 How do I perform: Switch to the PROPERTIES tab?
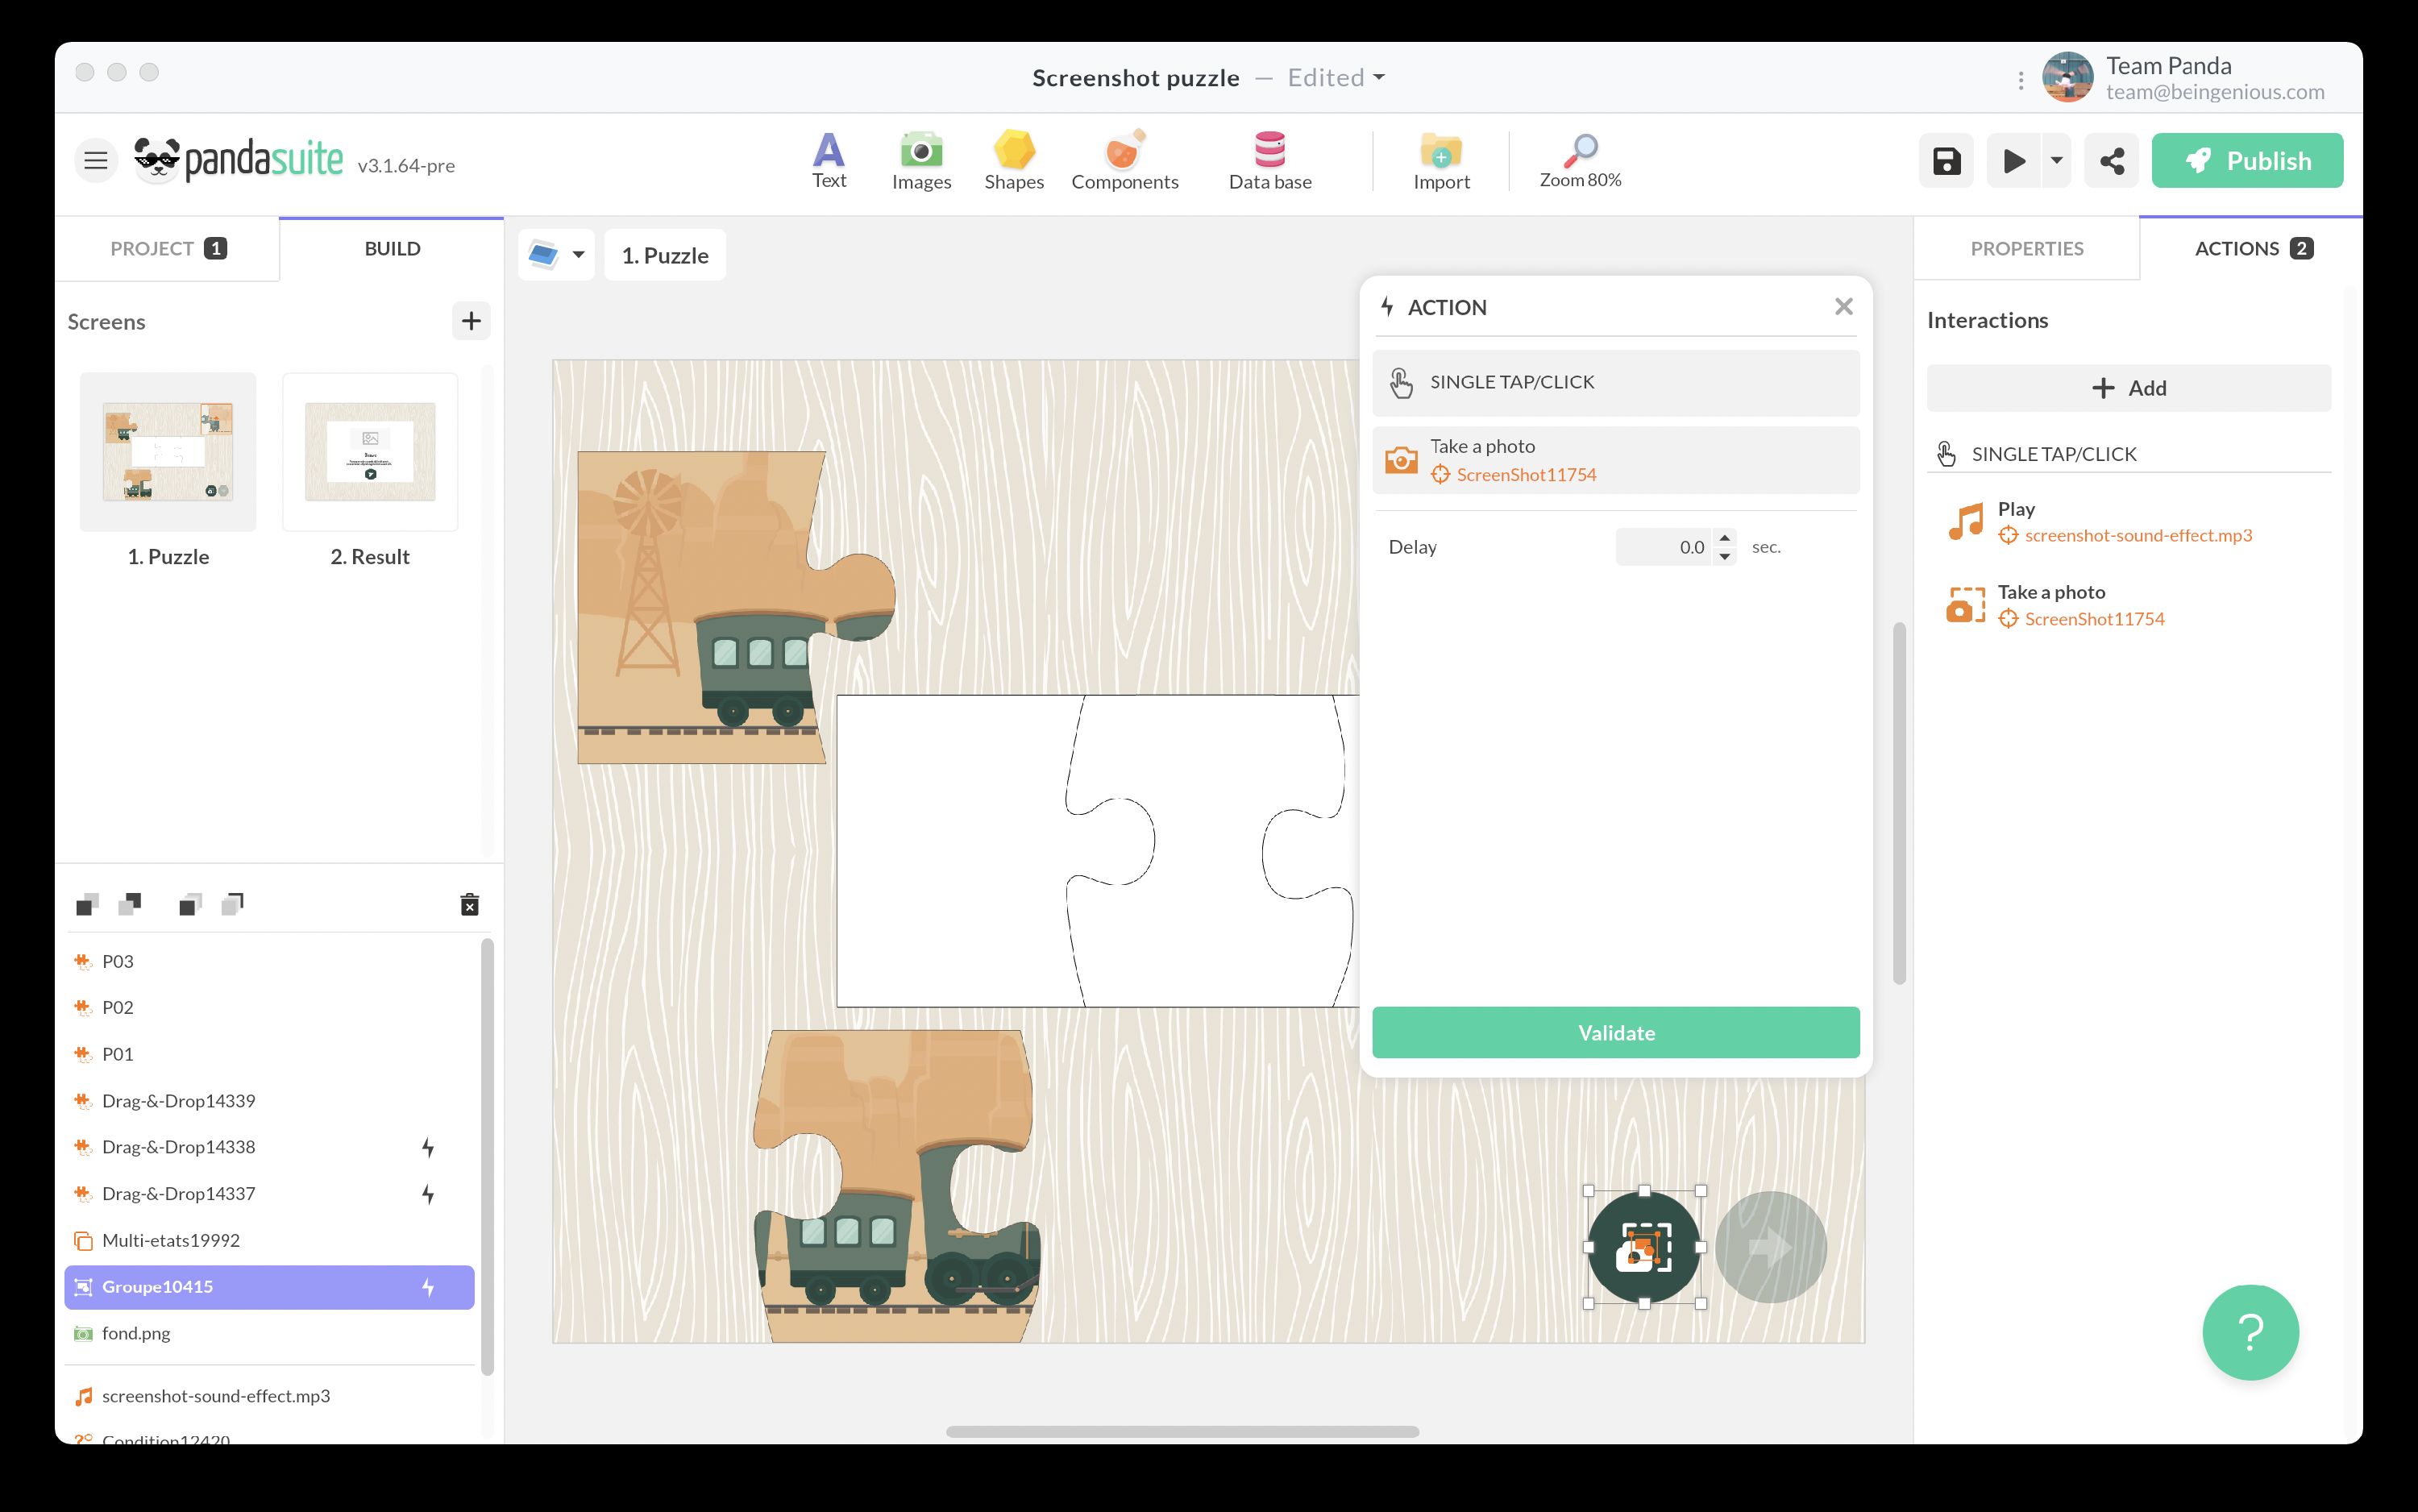2026,248
